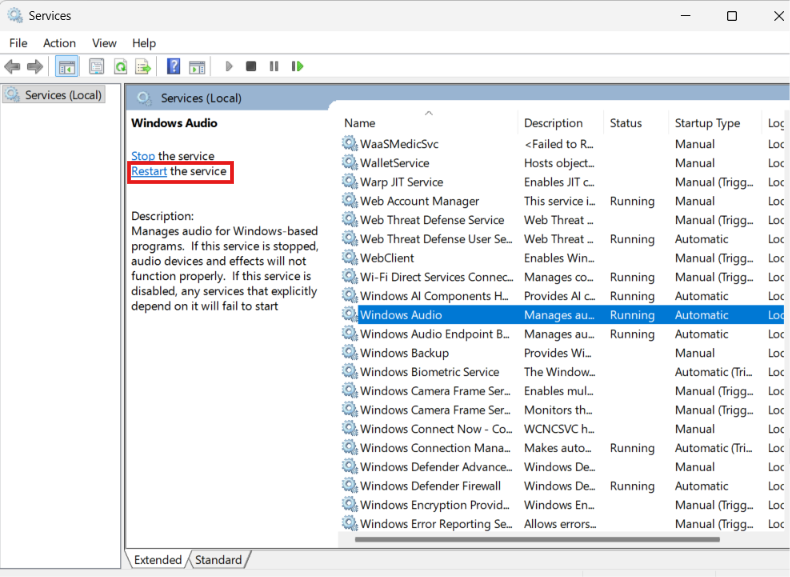The image size is (790, 577).
Task: Sort by the Startup Type column header
Action: [714, 123]
